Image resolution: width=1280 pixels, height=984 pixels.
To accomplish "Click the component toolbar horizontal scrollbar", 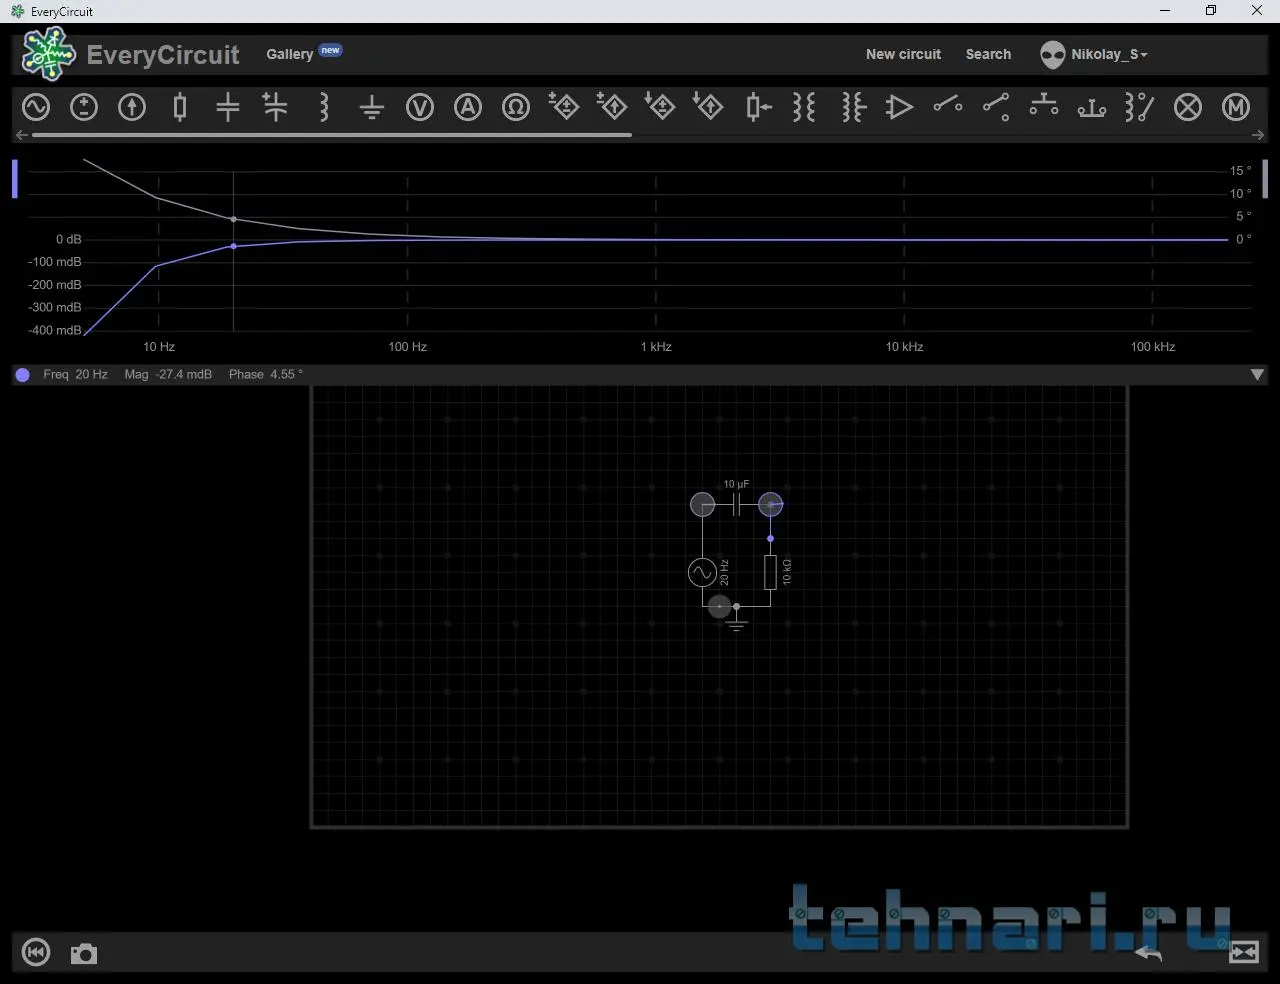I will coord(331,135).
